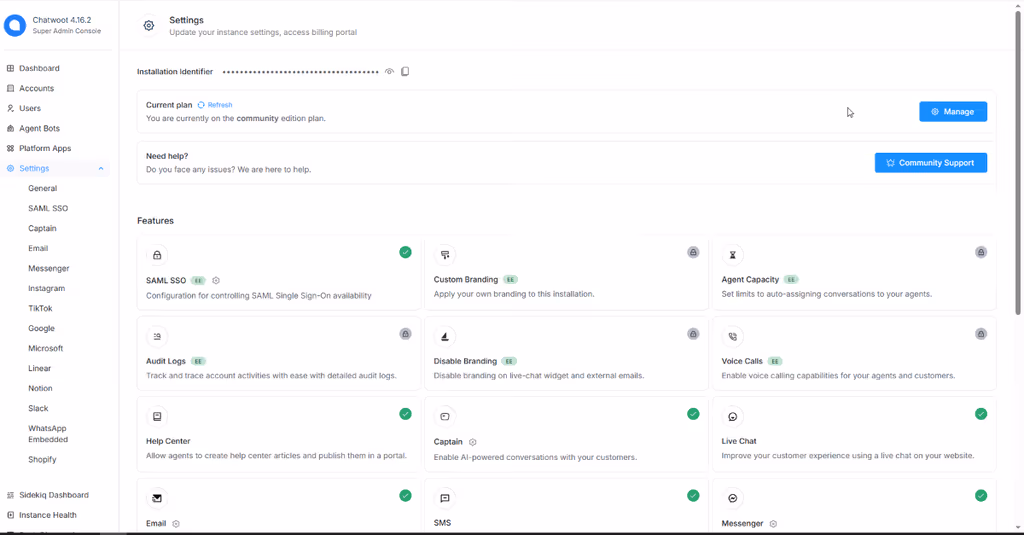Open WhatsApp Embedded settings submenu
Image resolution: width=1024 pixels, height=535 pixels.
pos(48,434)
